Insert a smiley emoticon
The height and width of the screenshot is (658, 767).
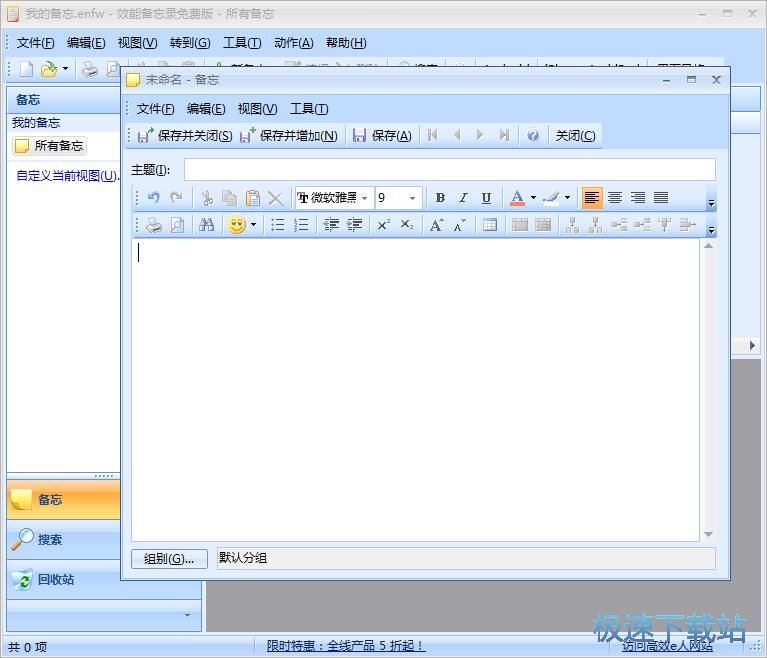[236, 225]
